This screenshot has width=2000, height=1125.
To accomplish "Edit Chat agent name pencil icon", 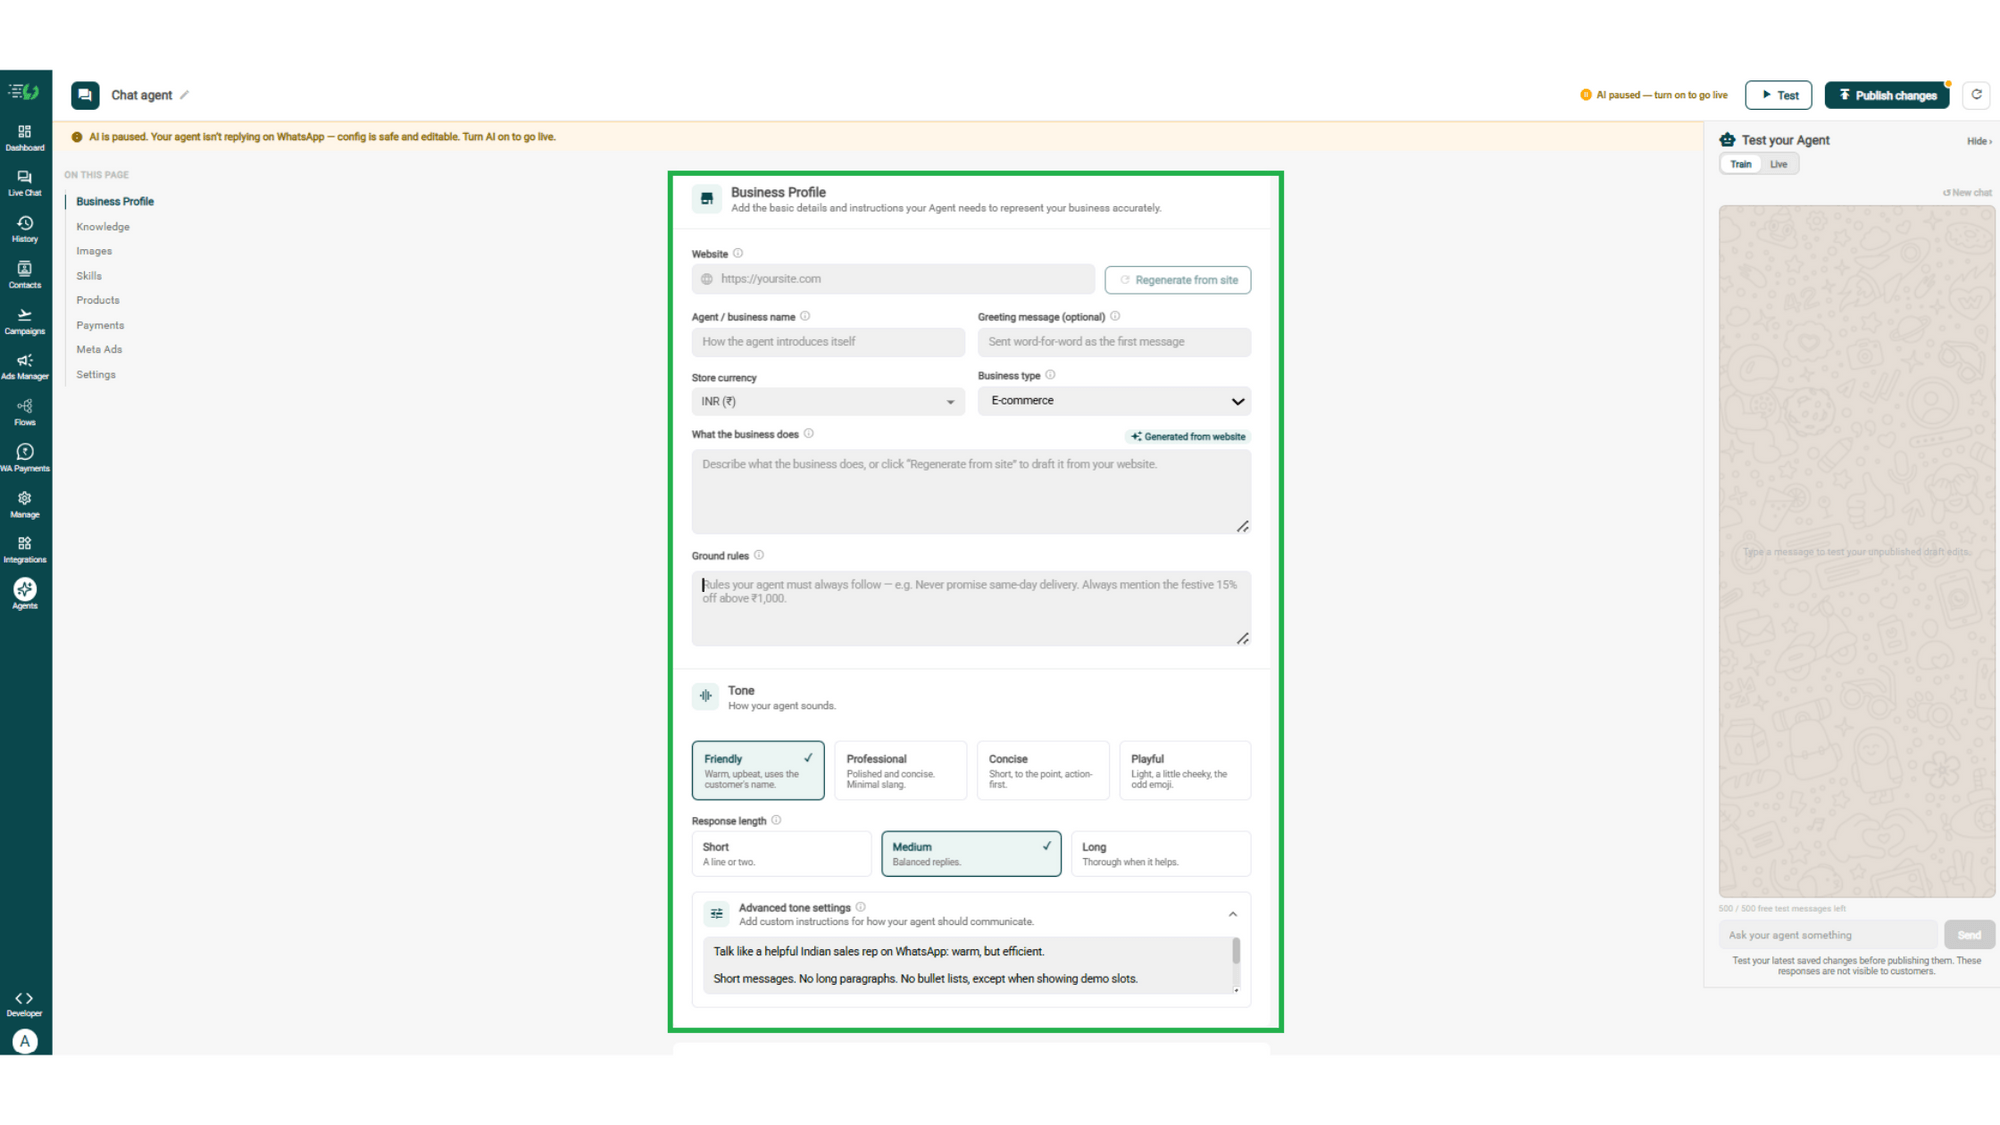I will 184,95.
